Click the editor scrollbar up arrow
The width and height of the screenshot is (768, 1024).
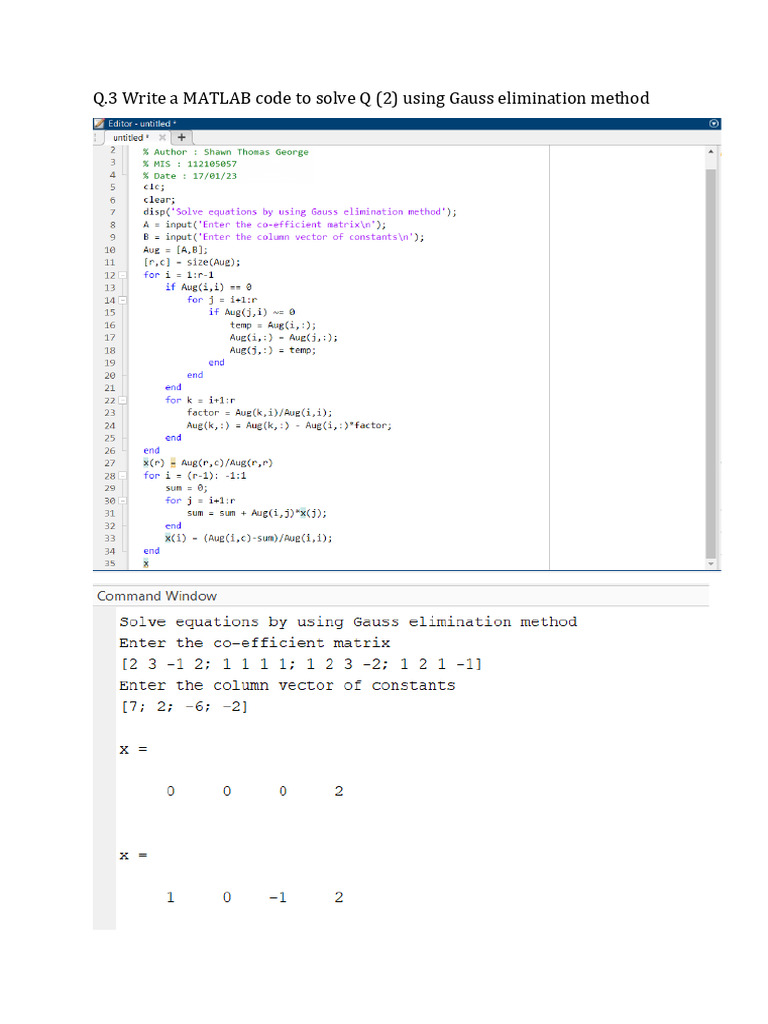point(711,152)
